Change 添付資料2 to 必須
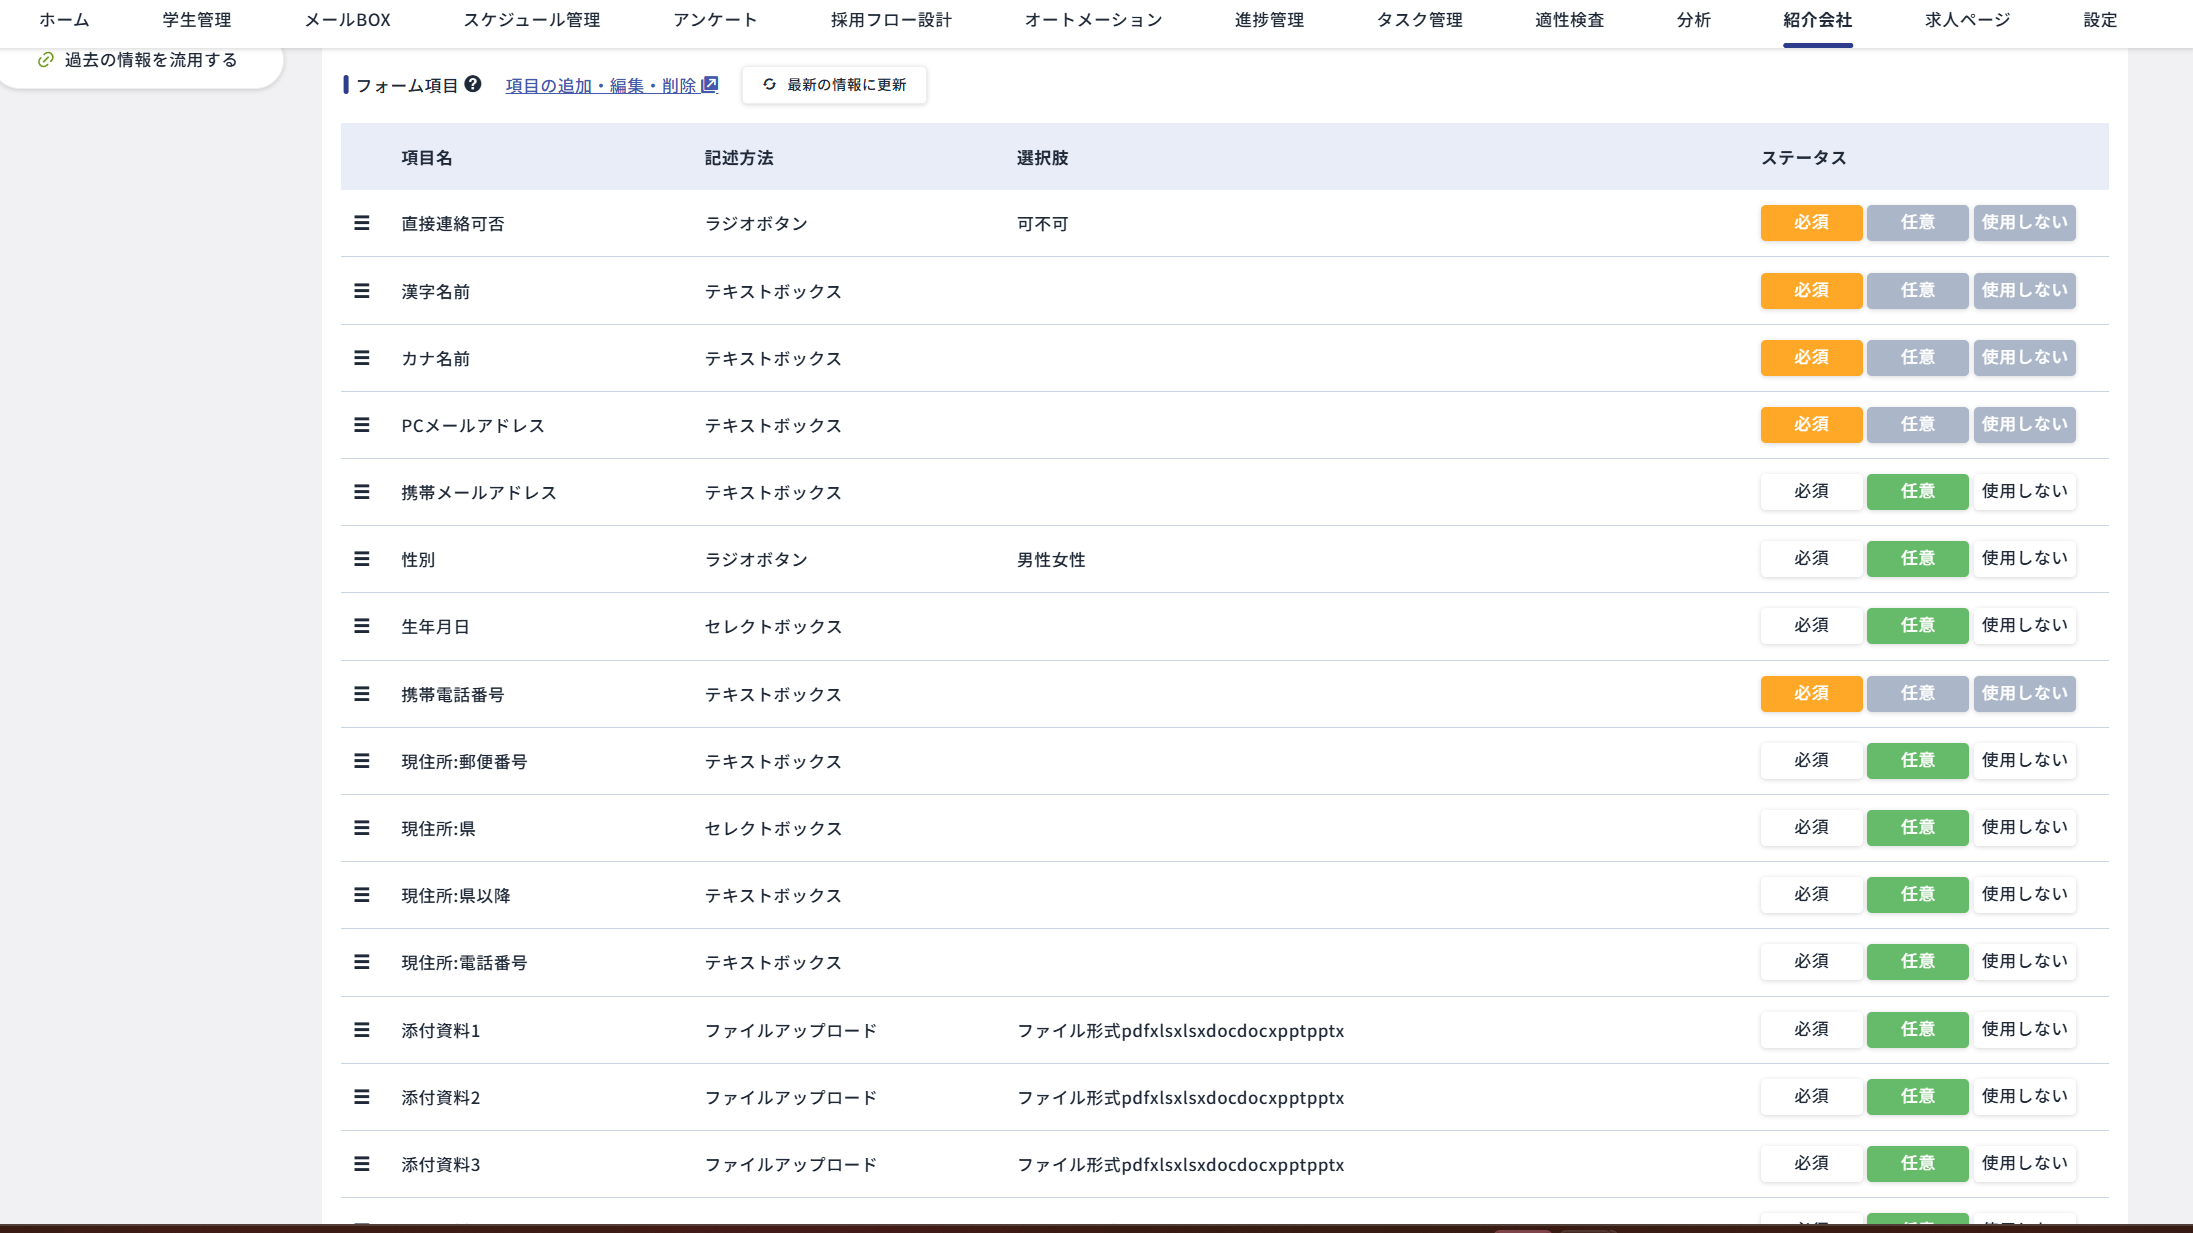Image resolution: width=2193 pixels, height=1233 pixels. pos(1811,1096)
